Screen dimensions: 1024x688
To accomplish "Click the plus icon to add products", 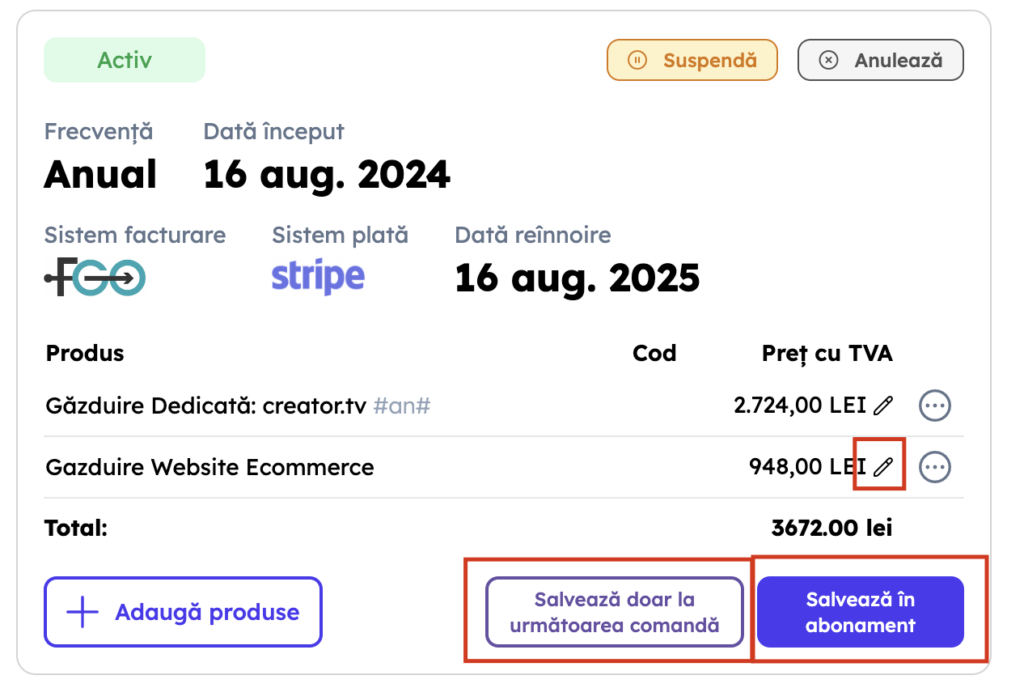I will tap(81, 612).
